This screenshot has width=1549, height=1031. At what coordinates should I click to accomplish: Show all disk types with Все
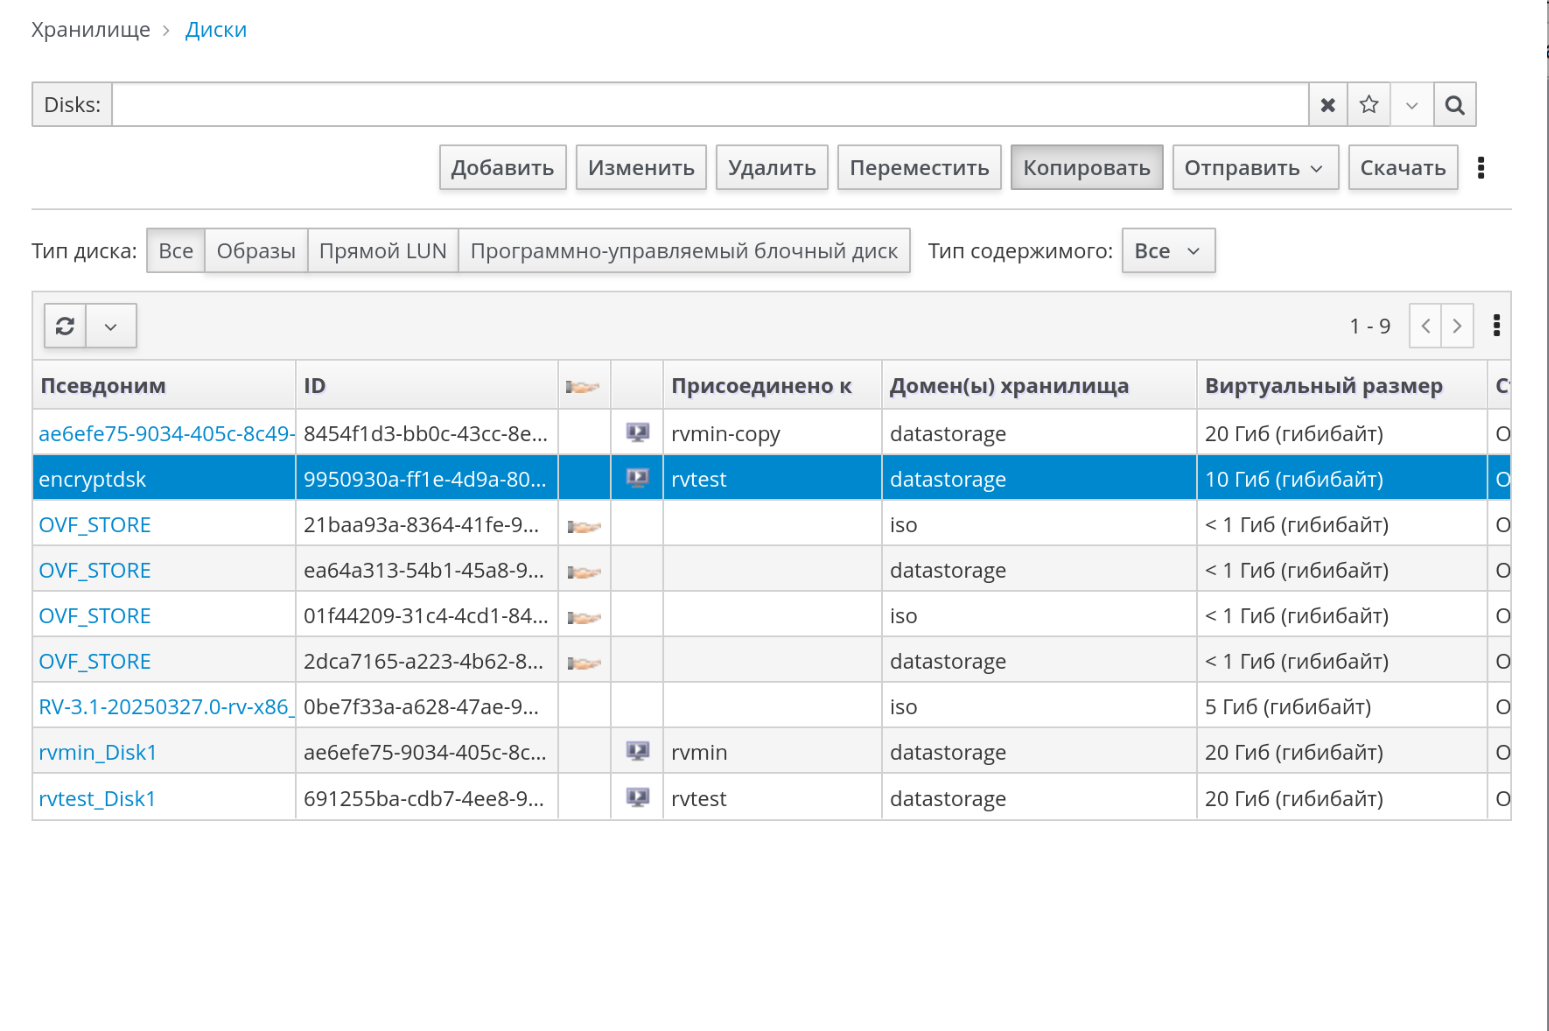click(176, 251)
